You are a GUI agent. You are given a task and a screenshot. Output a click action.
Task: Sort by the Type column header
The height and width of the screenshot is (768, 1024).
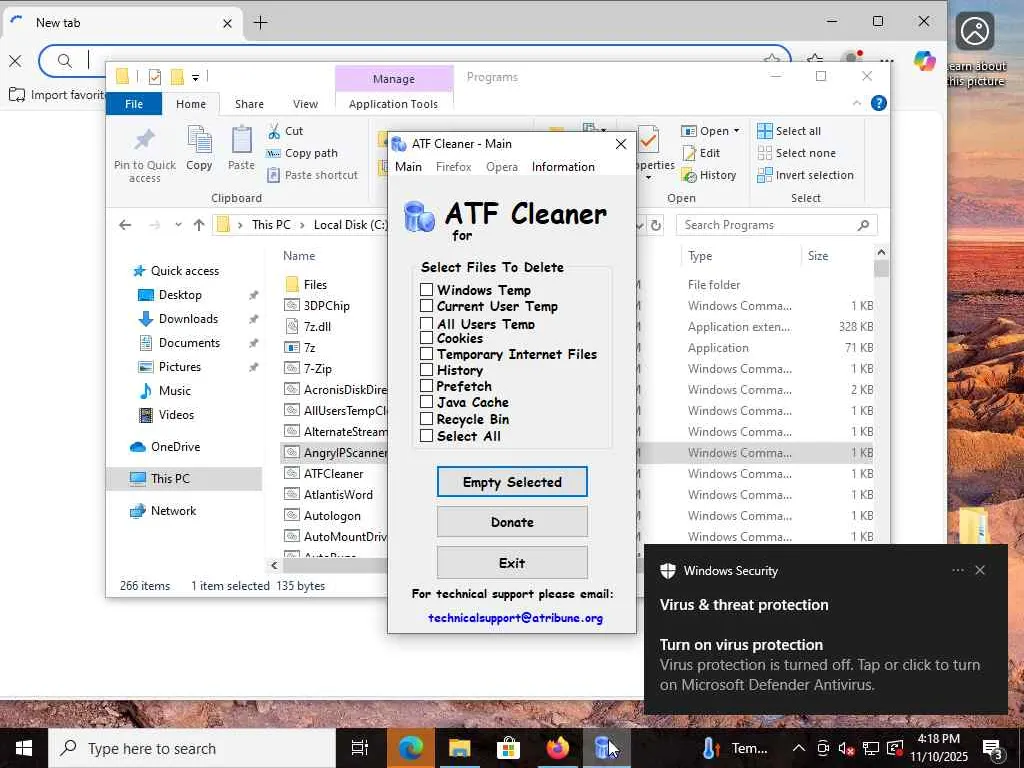point(699,256)
